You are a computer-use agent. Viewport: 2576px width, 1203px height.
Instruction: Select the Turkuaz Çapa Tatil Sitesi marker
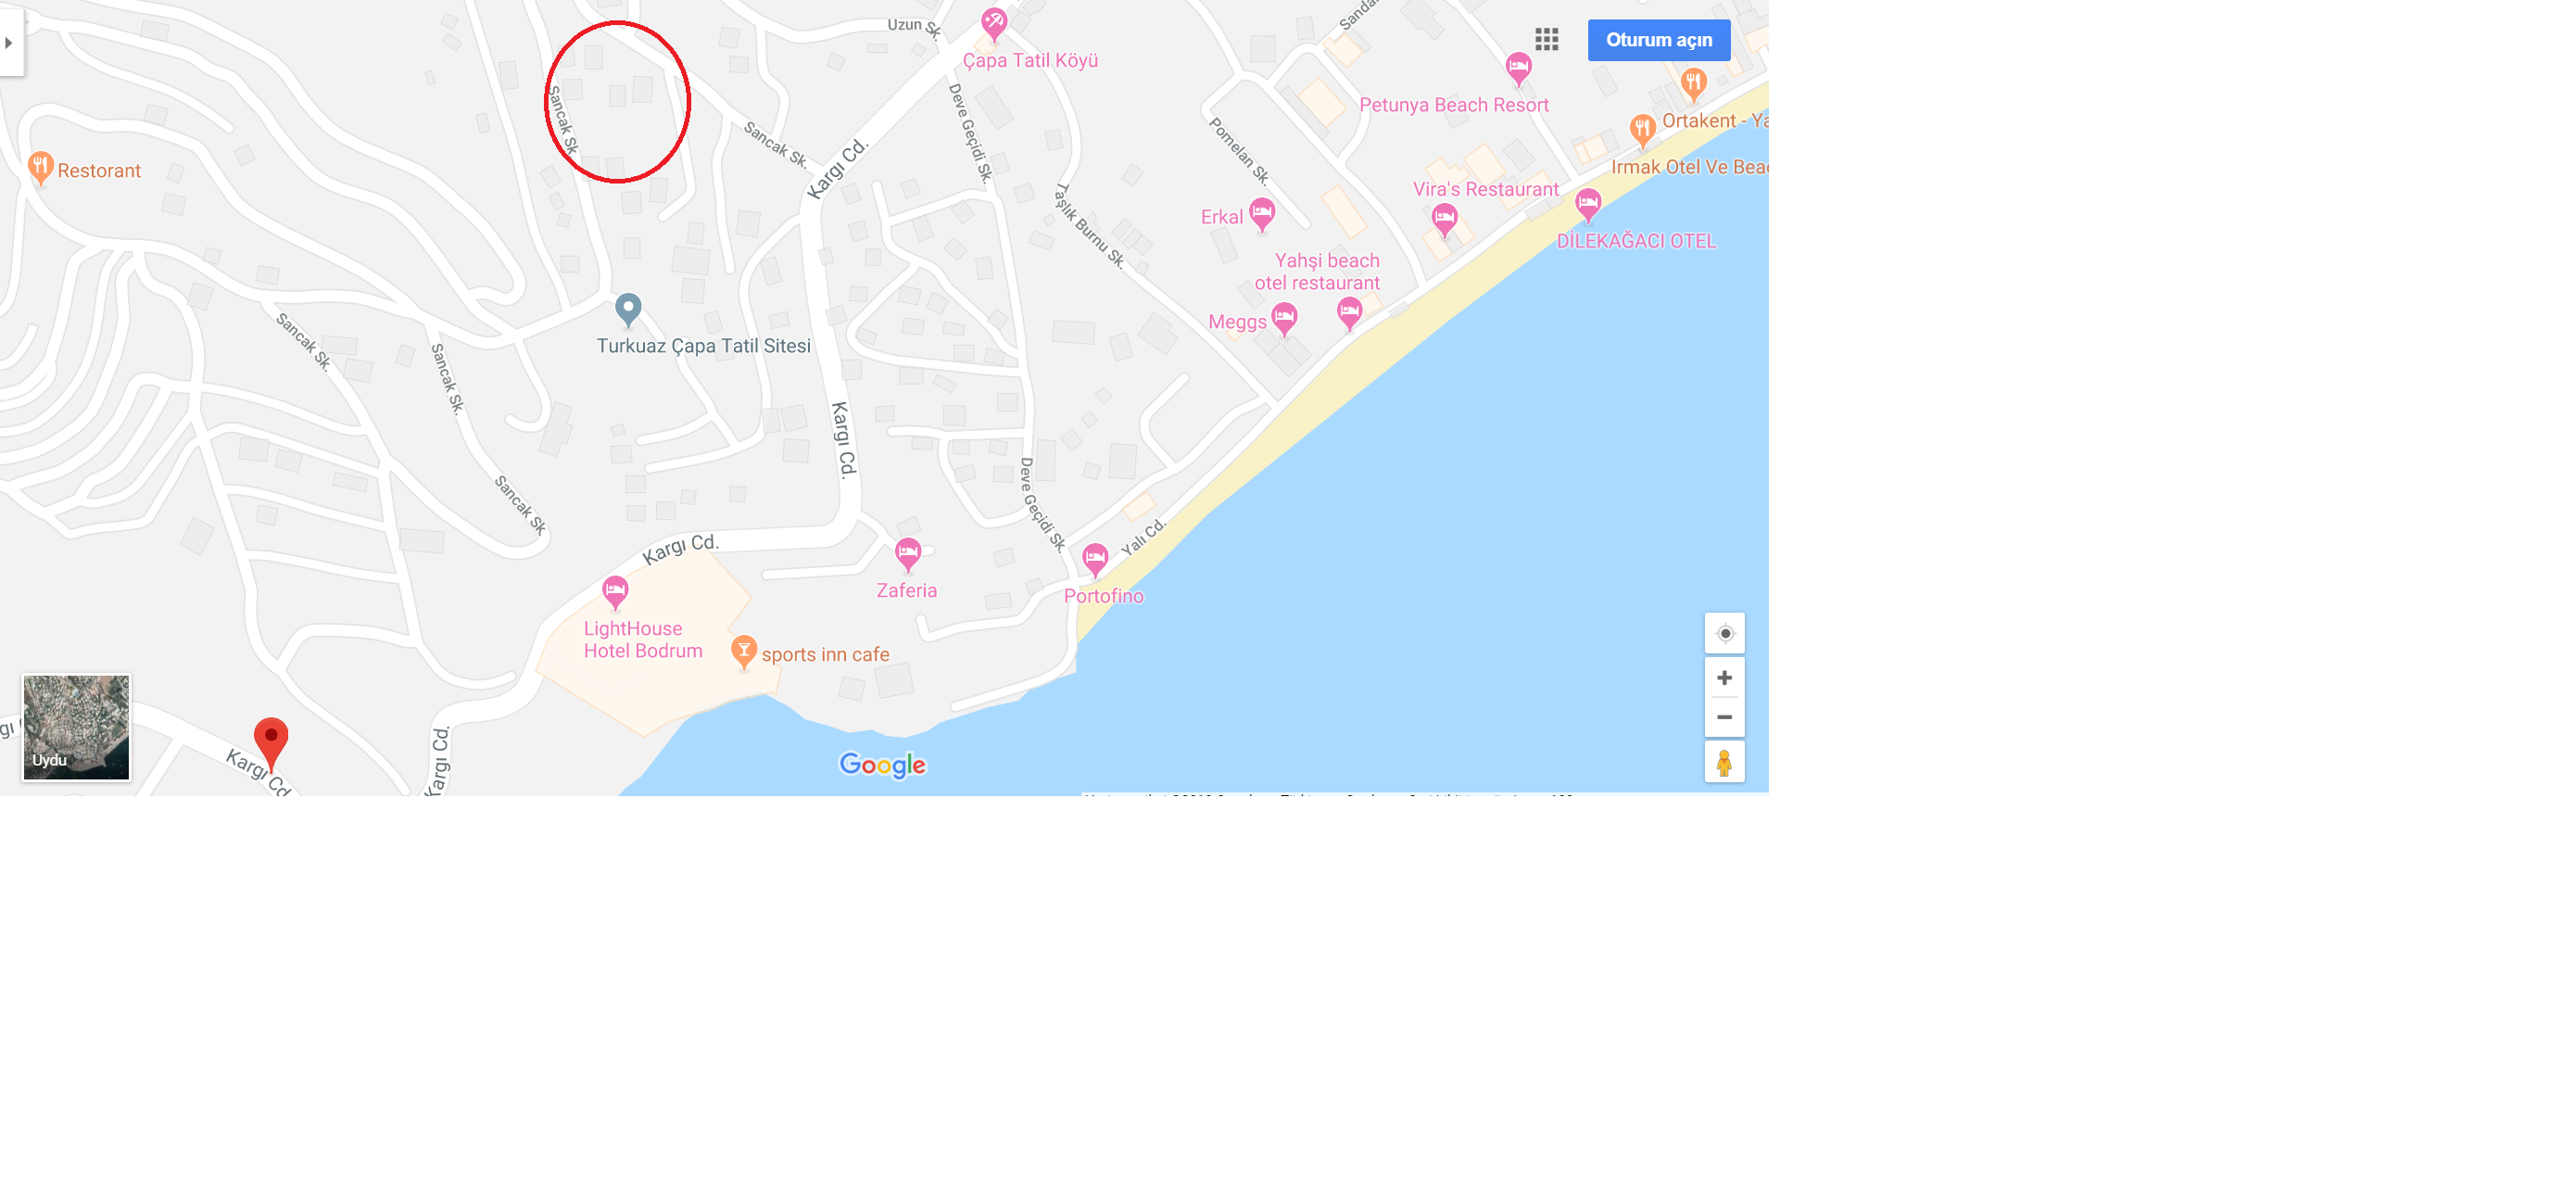(628, 310)
